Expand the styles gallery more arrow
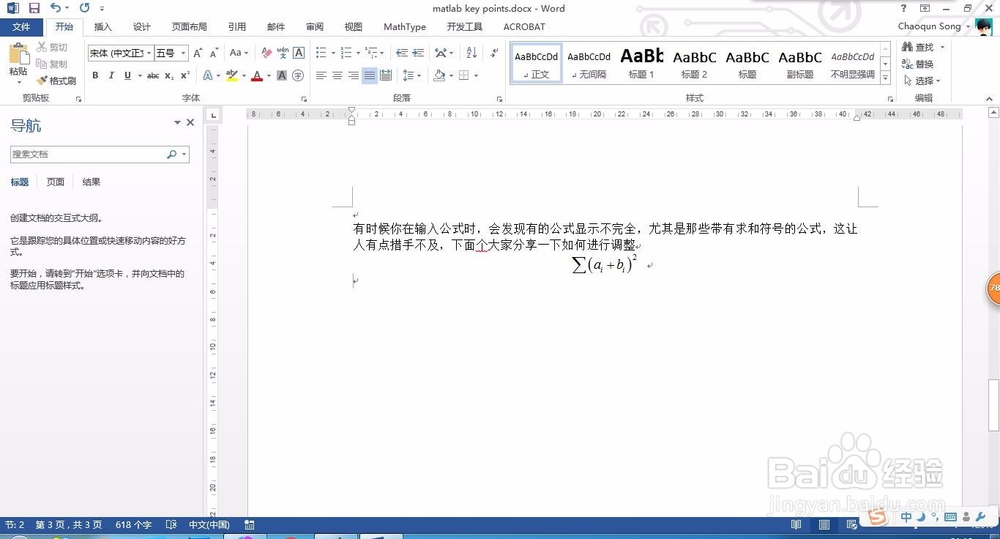 coord(885,77)
